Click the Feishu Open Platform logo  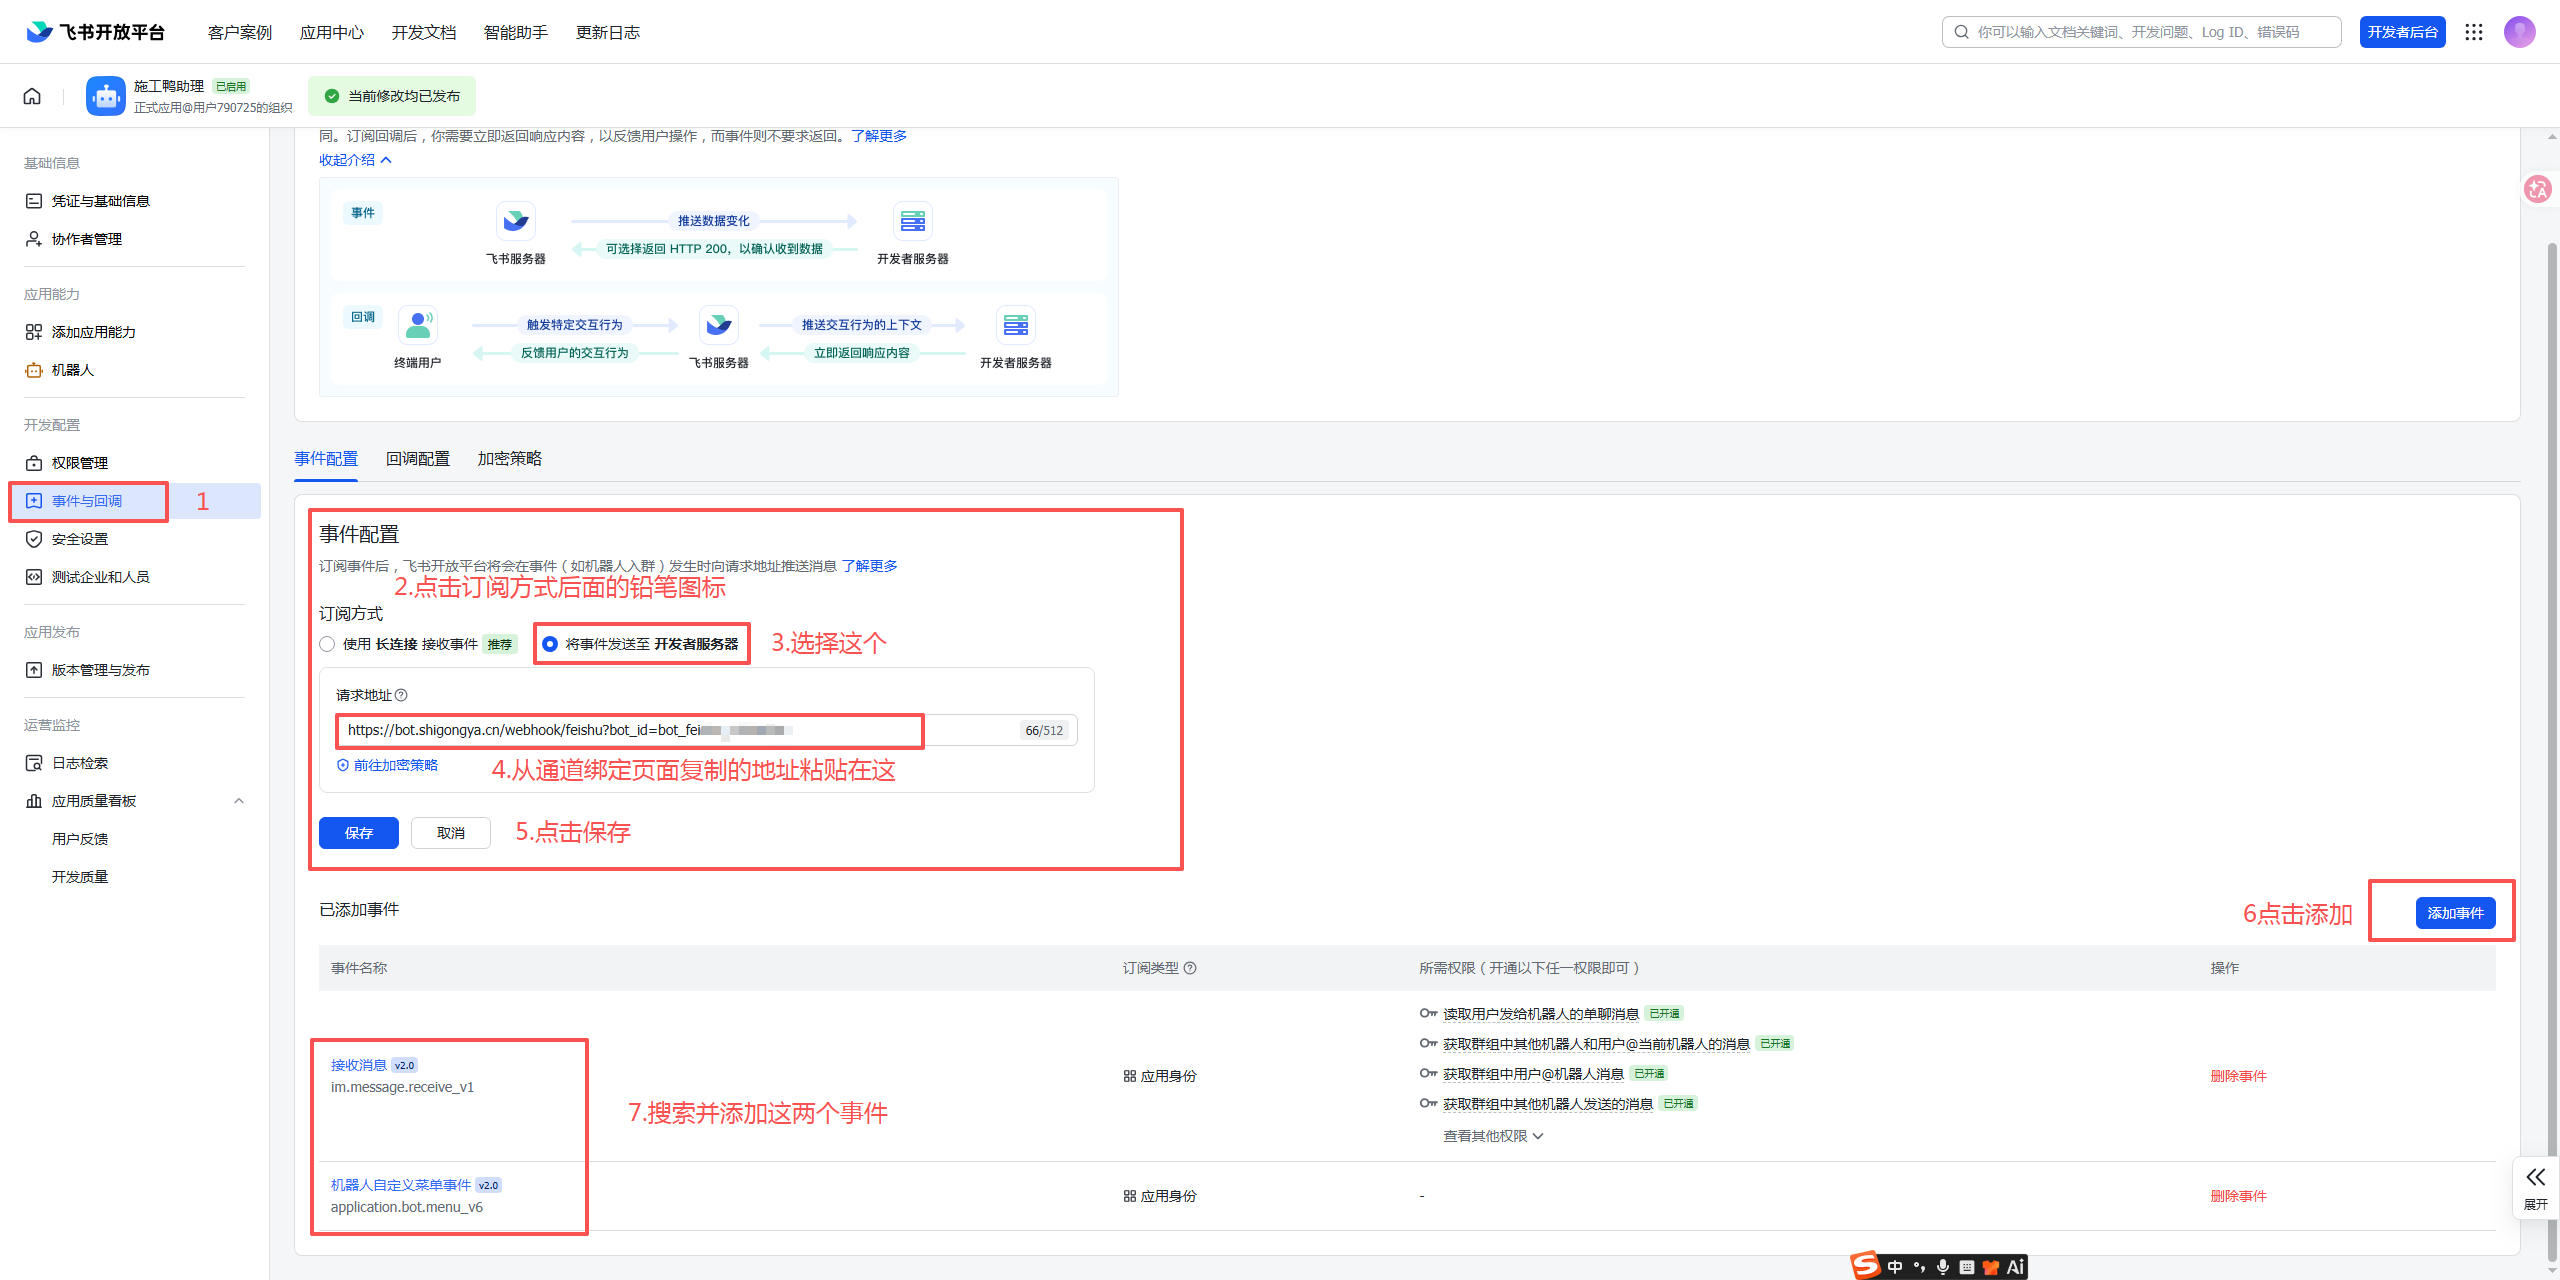(x=95, y=32)
